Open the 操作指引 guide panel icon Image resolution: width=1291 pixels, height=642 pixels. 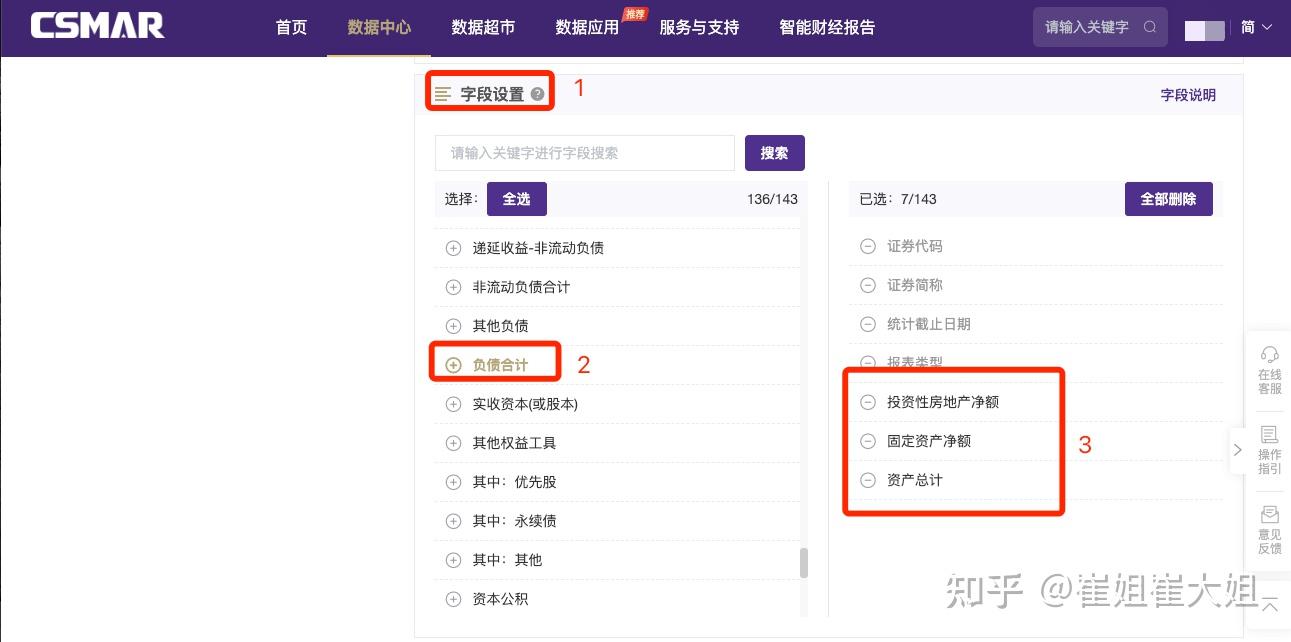point(1269,448)
